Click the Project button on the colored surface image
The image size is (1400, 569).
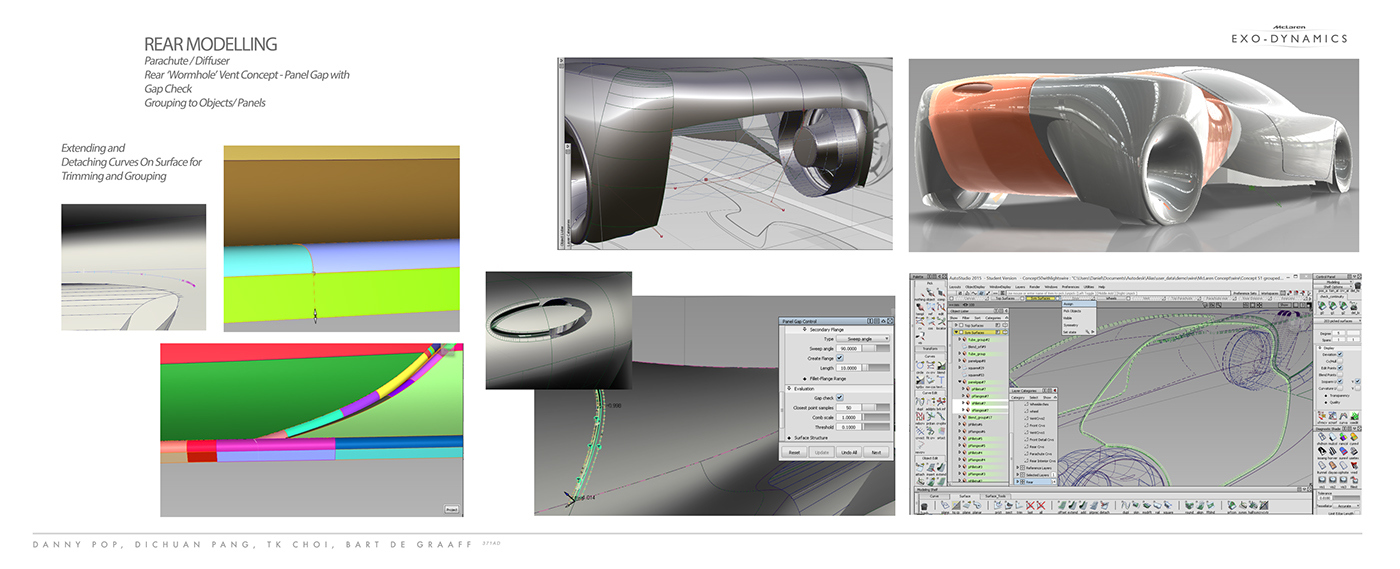pyautogui.click(x=452, y=509)
